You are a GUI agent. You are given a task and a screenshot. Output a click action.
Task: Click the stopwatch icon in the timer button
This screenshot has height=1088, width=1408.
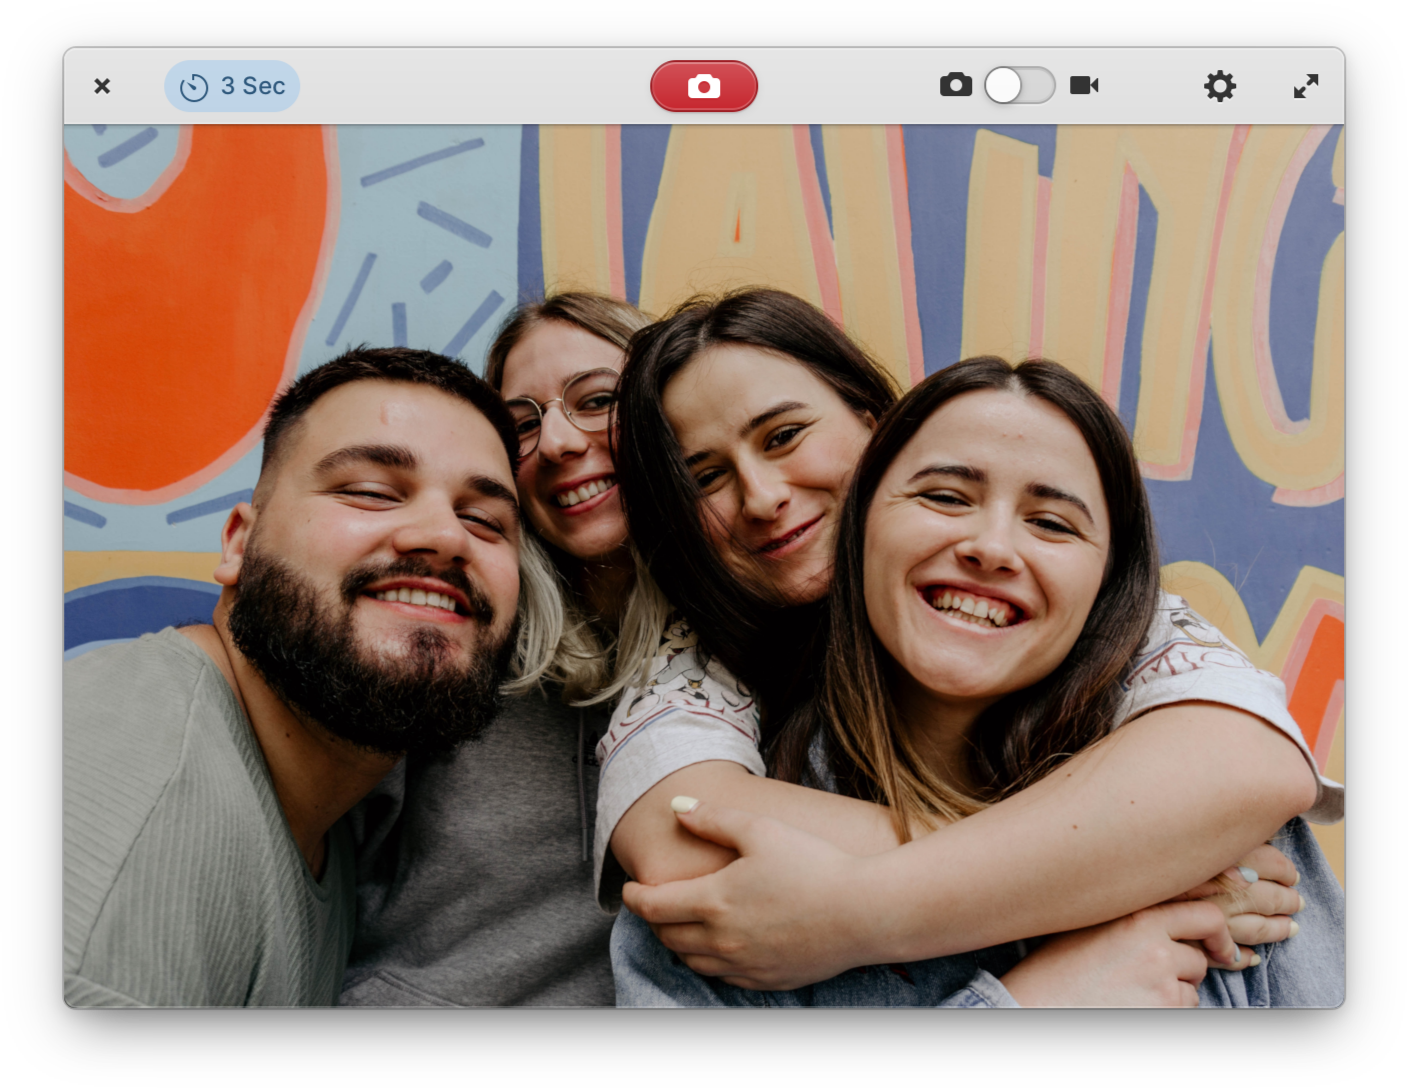(x=193, y=86)
